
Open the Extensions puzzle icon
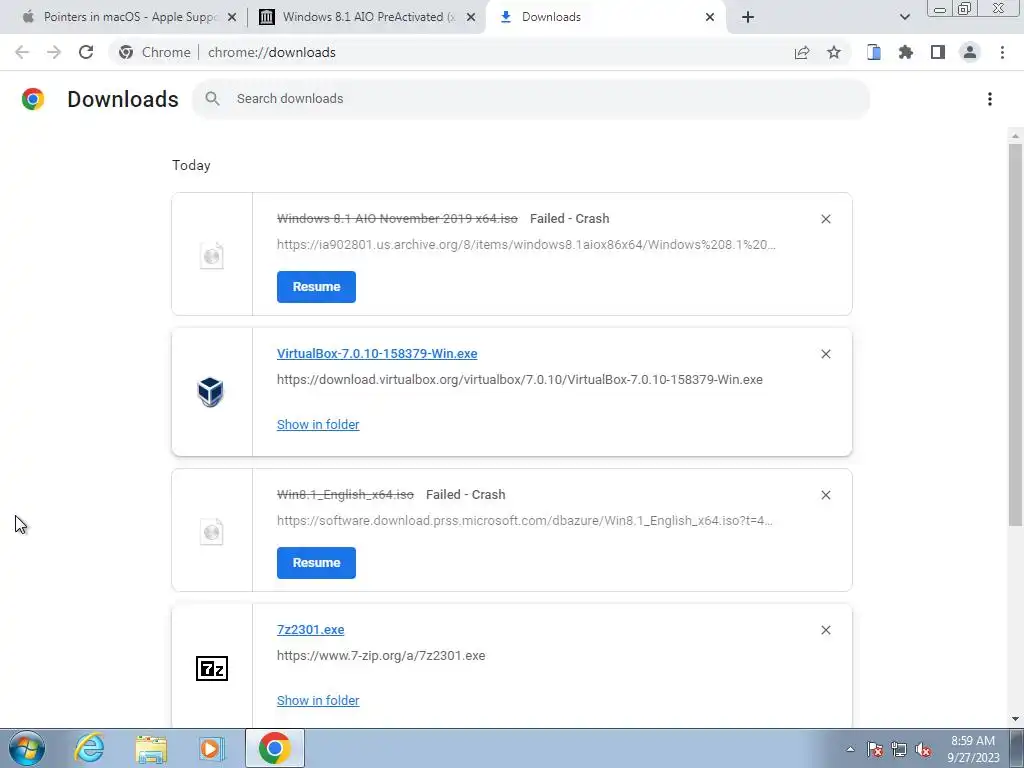click(906, 52)
